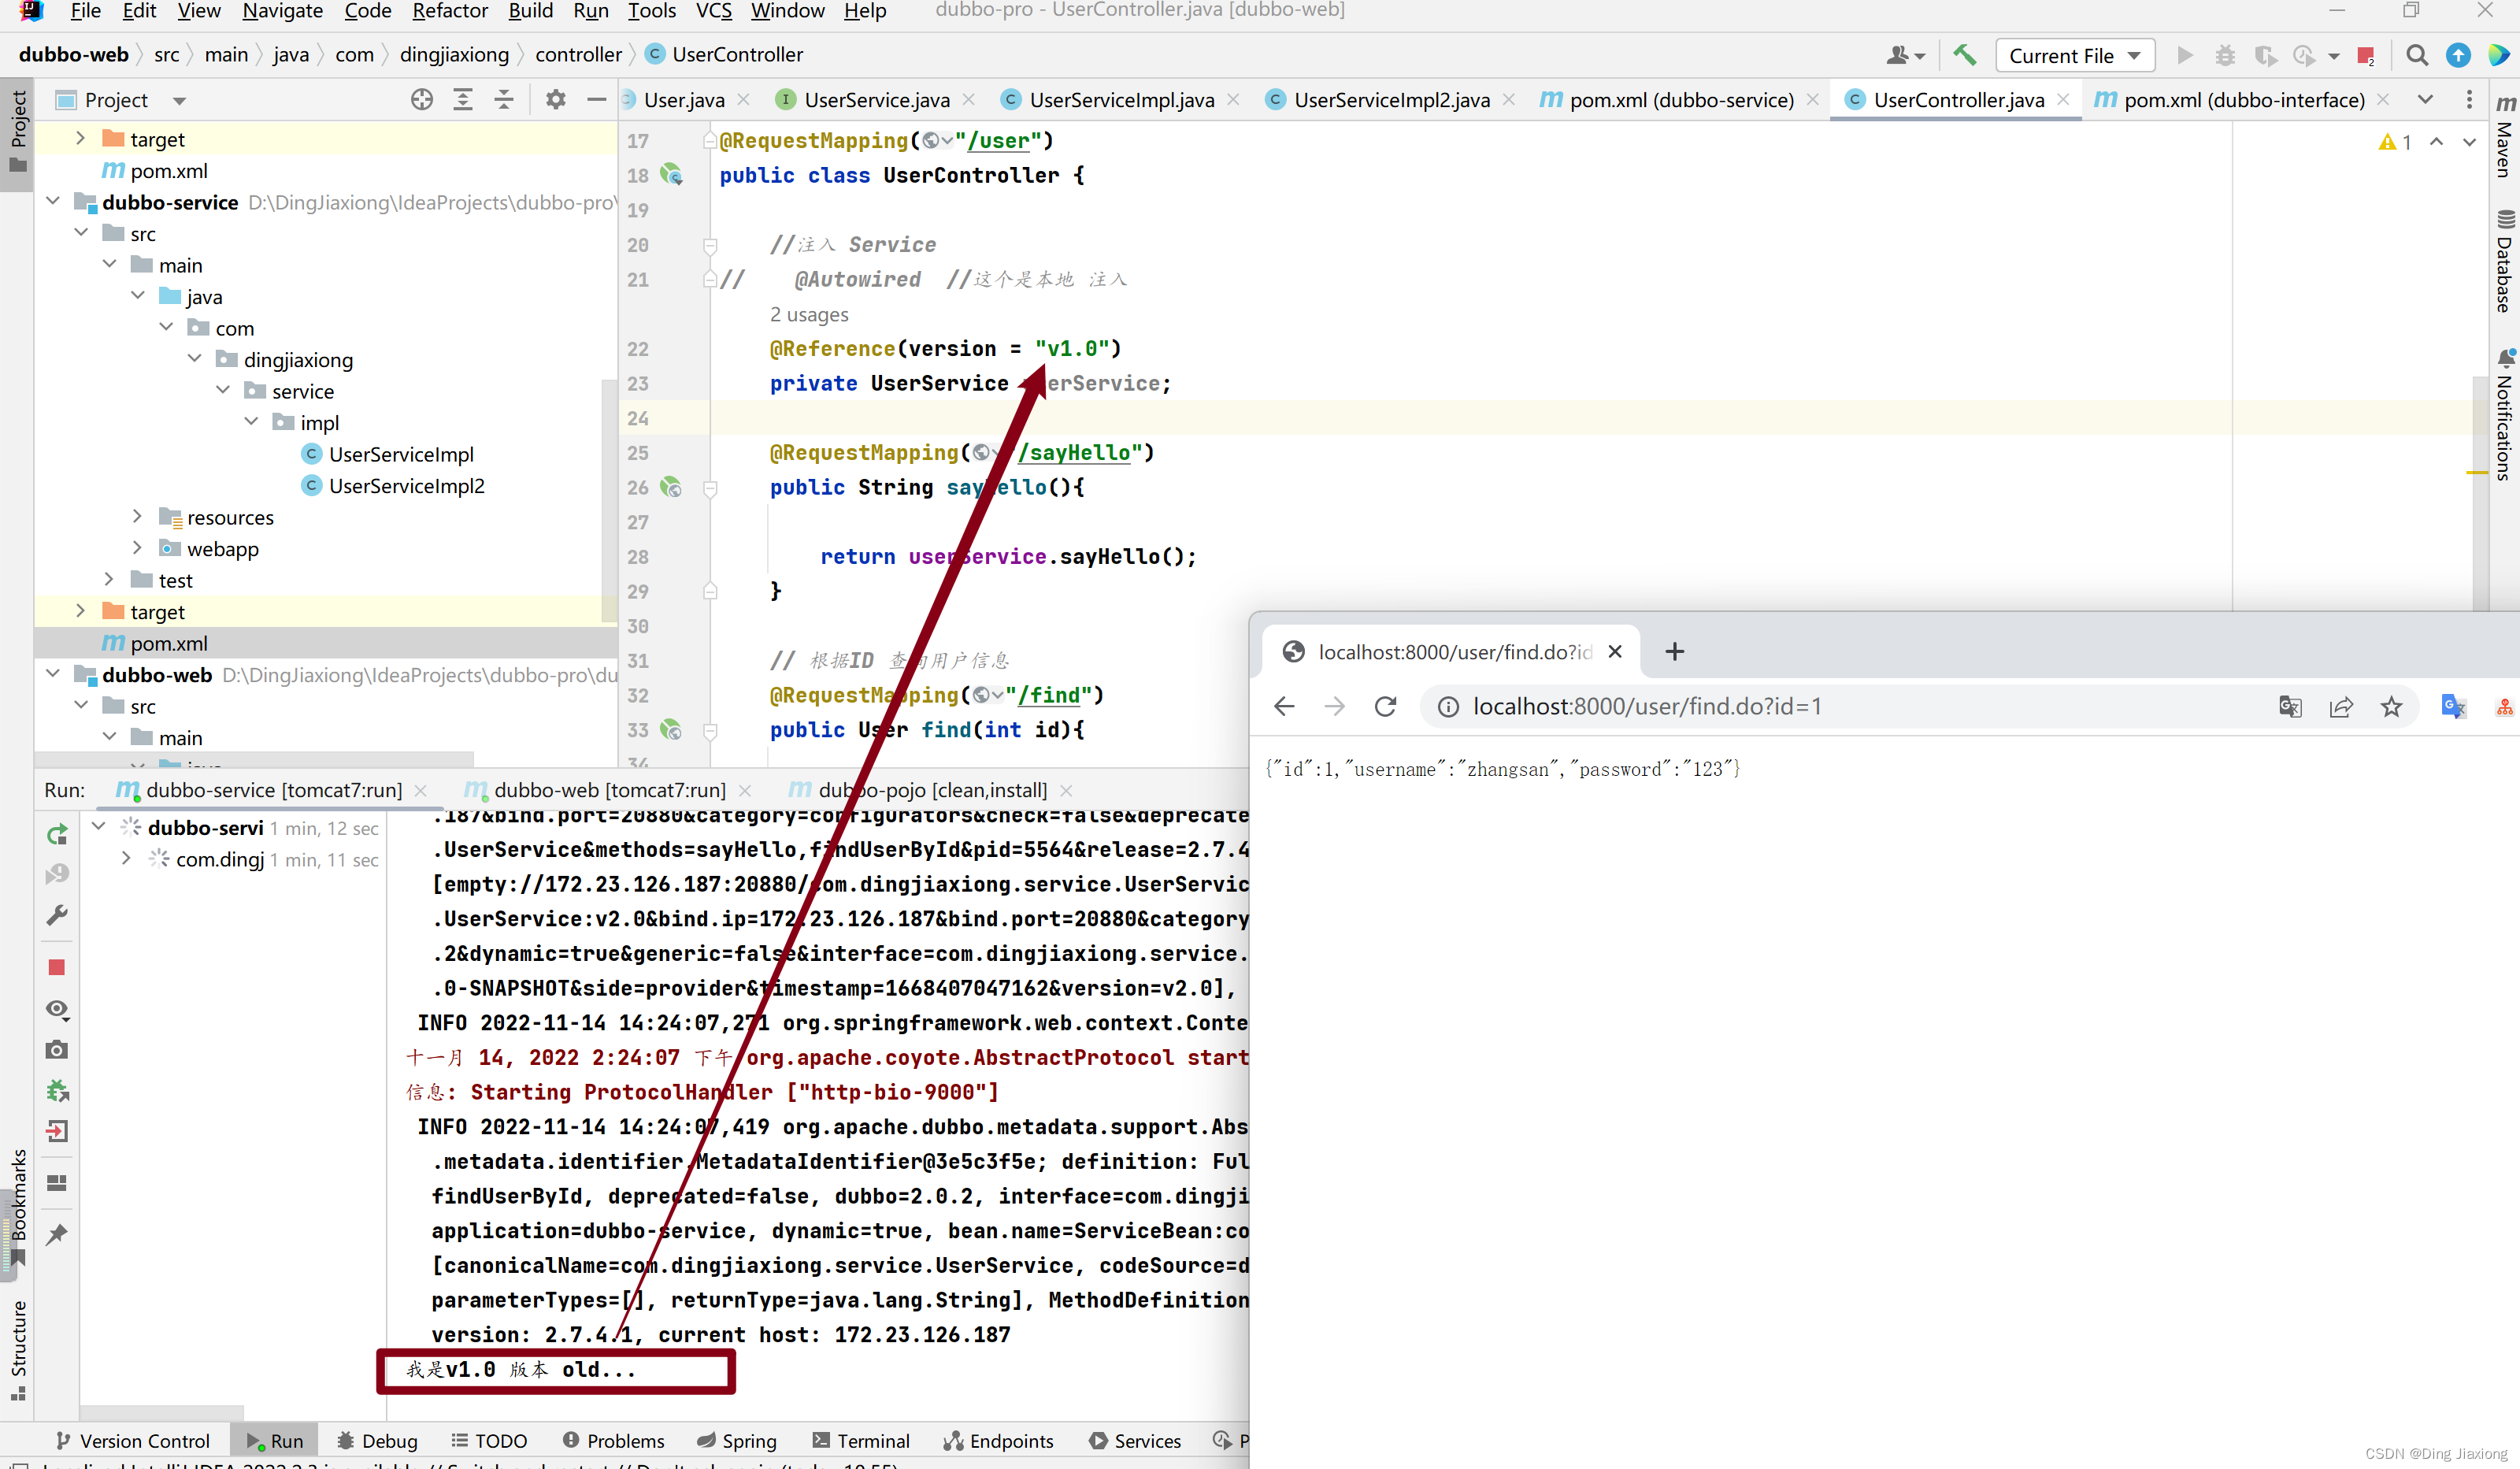2520x1469 pixels.
Task: Open the Project view mode dropdown
Action: (x=179, y=100)
